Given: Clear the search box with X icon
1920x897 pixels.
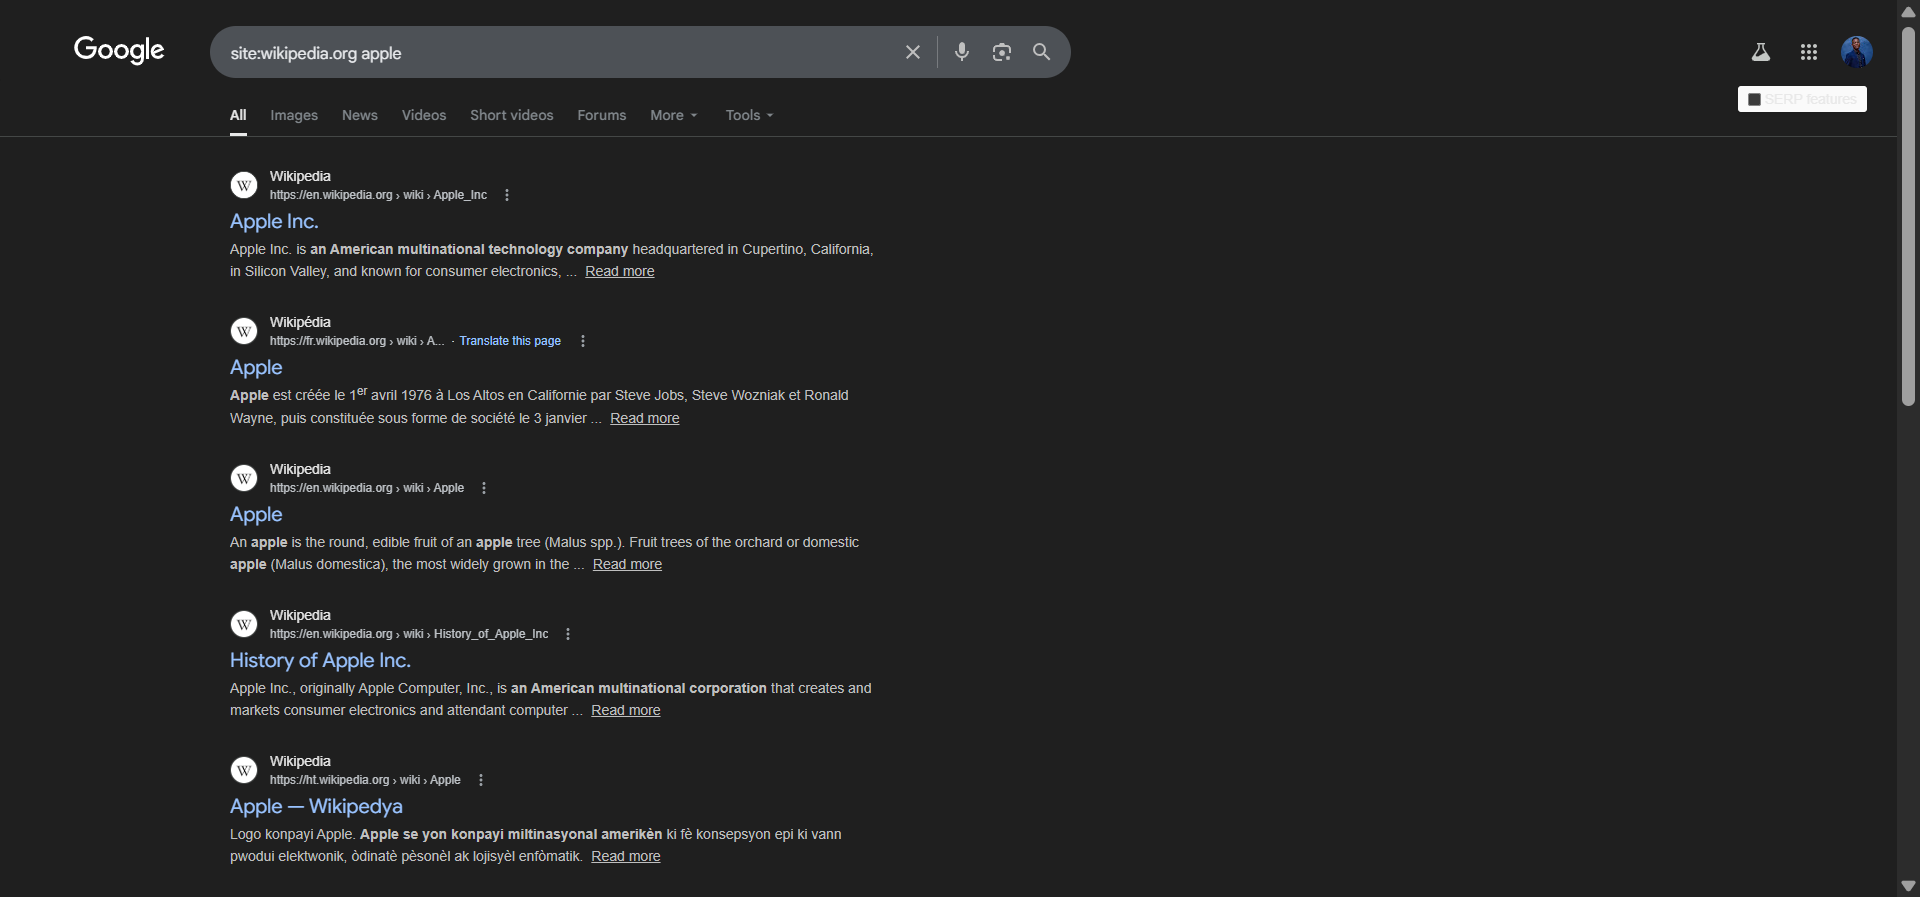Looking at the screenshot, I should pyautogui.click(x=913, y=52).
